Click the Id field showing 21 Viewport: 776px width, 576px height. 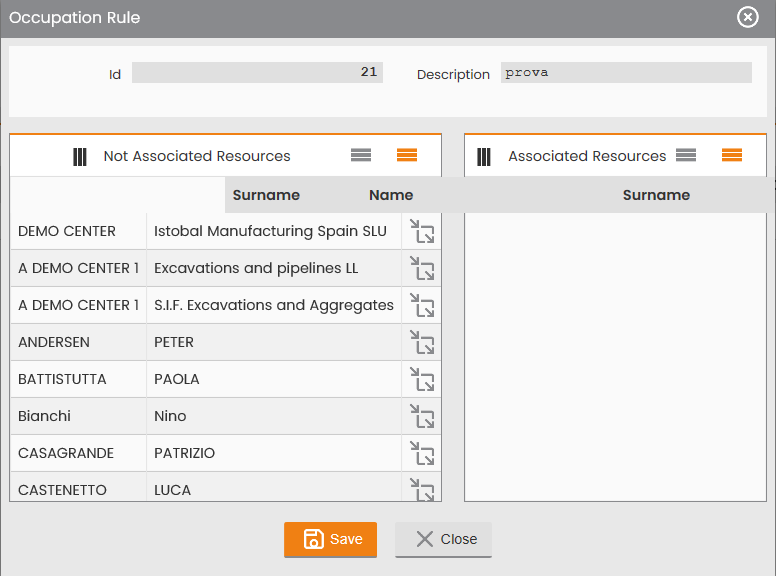coord(257,72)
